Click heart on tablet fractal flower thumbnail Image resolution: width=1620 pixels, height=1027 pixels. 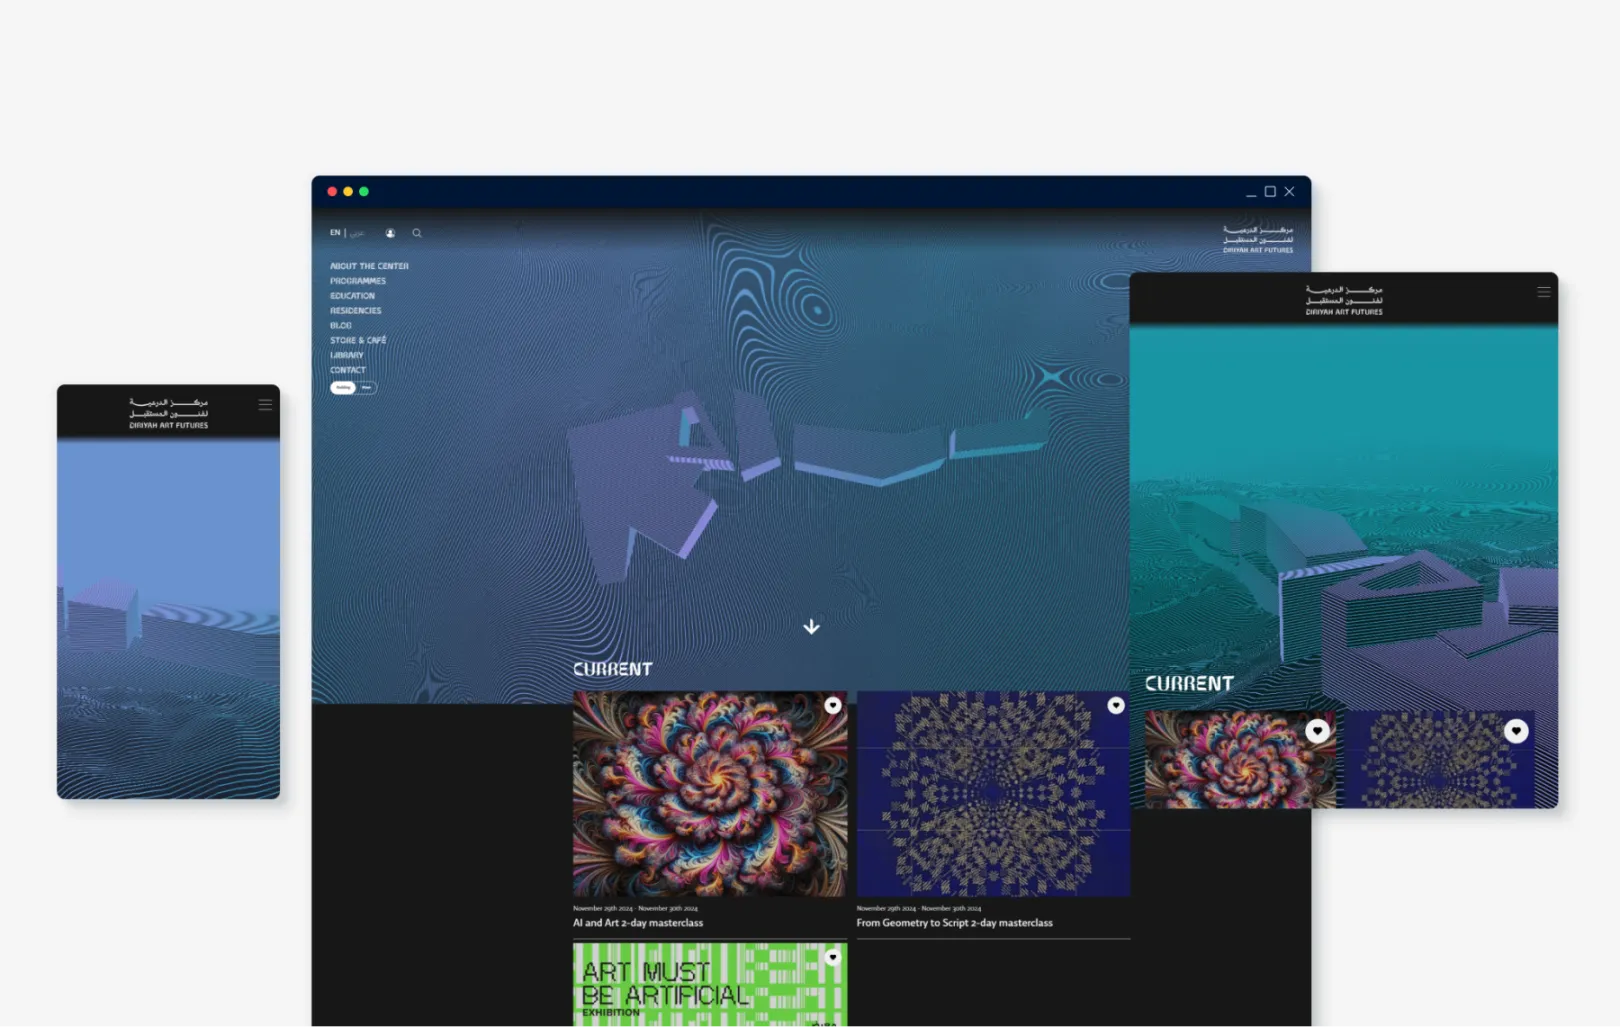(x=1317, y=731)
